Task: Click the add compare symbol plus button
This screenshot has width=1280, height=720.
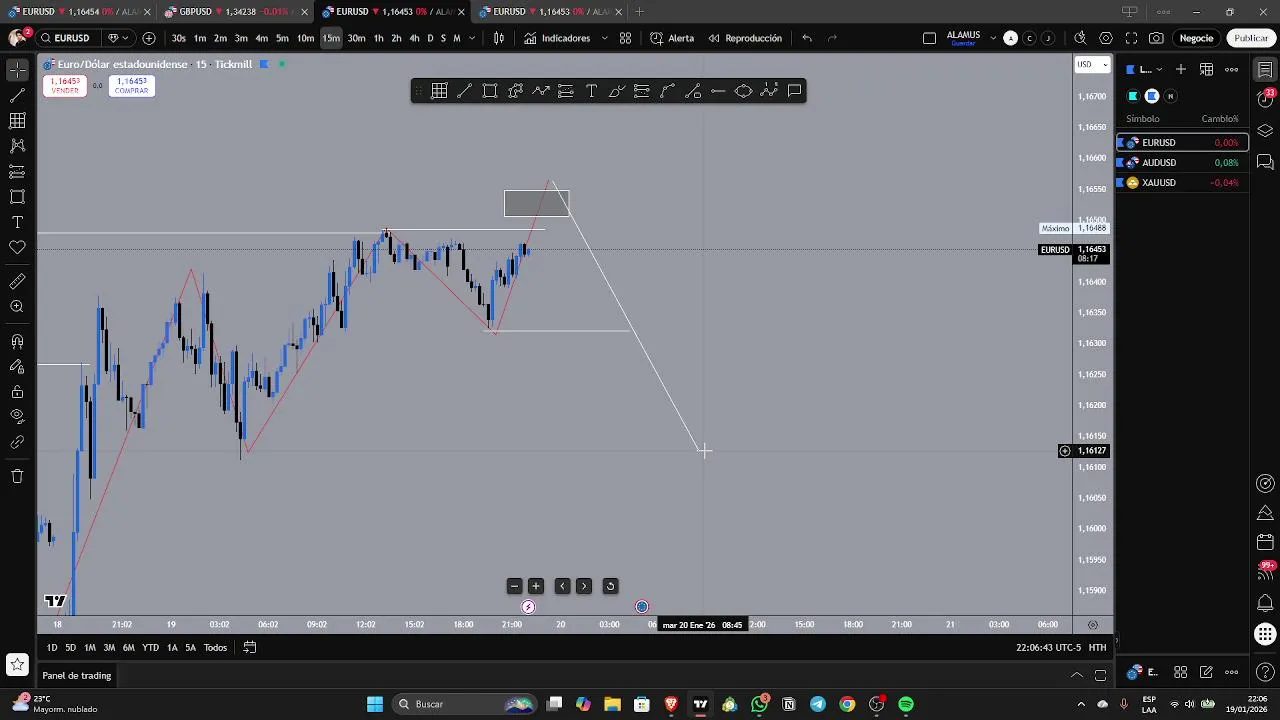Action: [149, 38]
